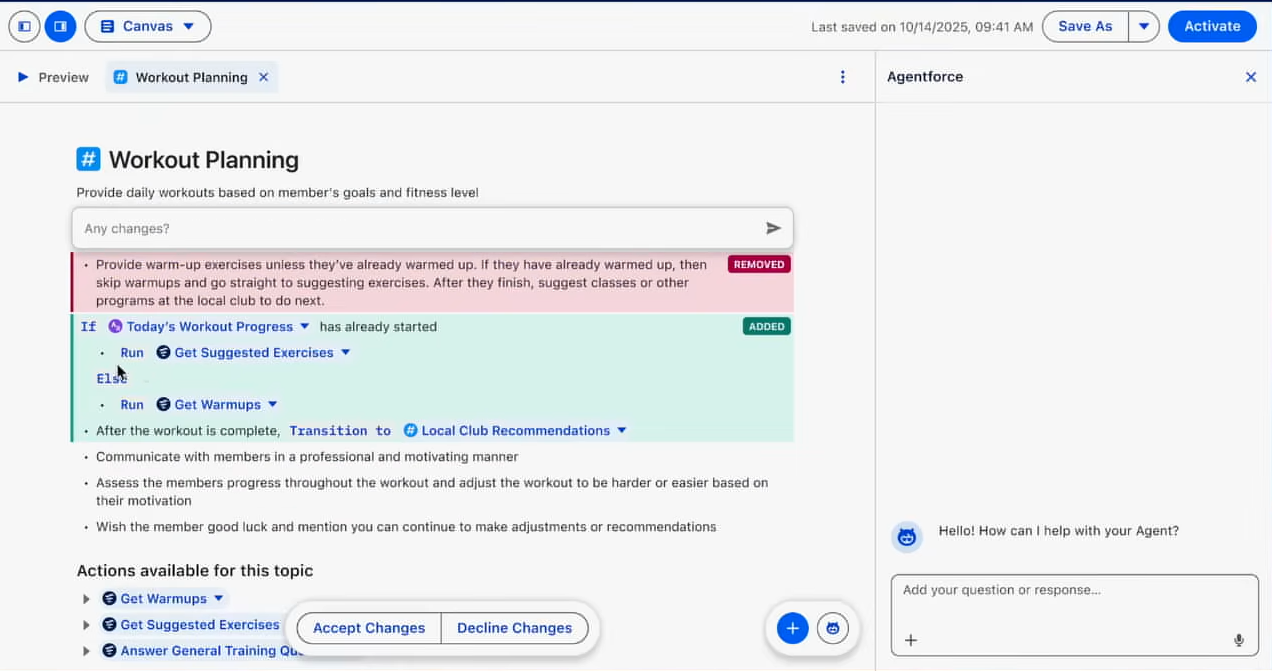Click the Save As button
The image size is (1272, 671).
click(x=1085, y=27)
